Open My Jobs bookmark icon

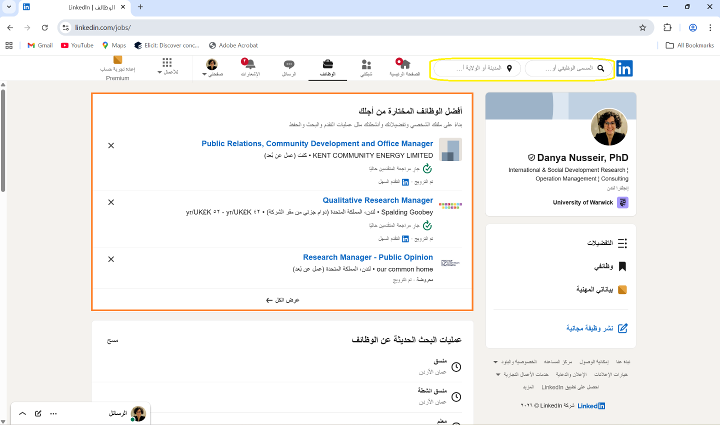tap(622, 267)
